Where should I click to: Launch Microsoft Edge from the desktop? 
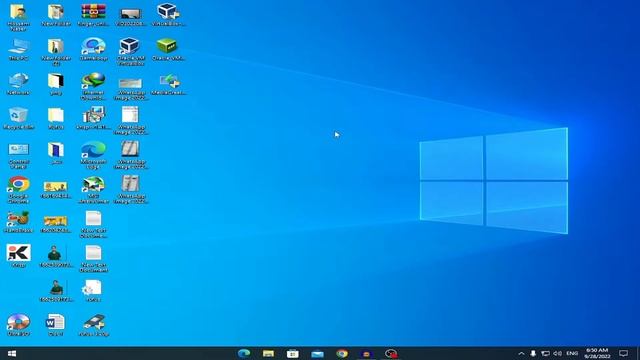pos(93,156)
